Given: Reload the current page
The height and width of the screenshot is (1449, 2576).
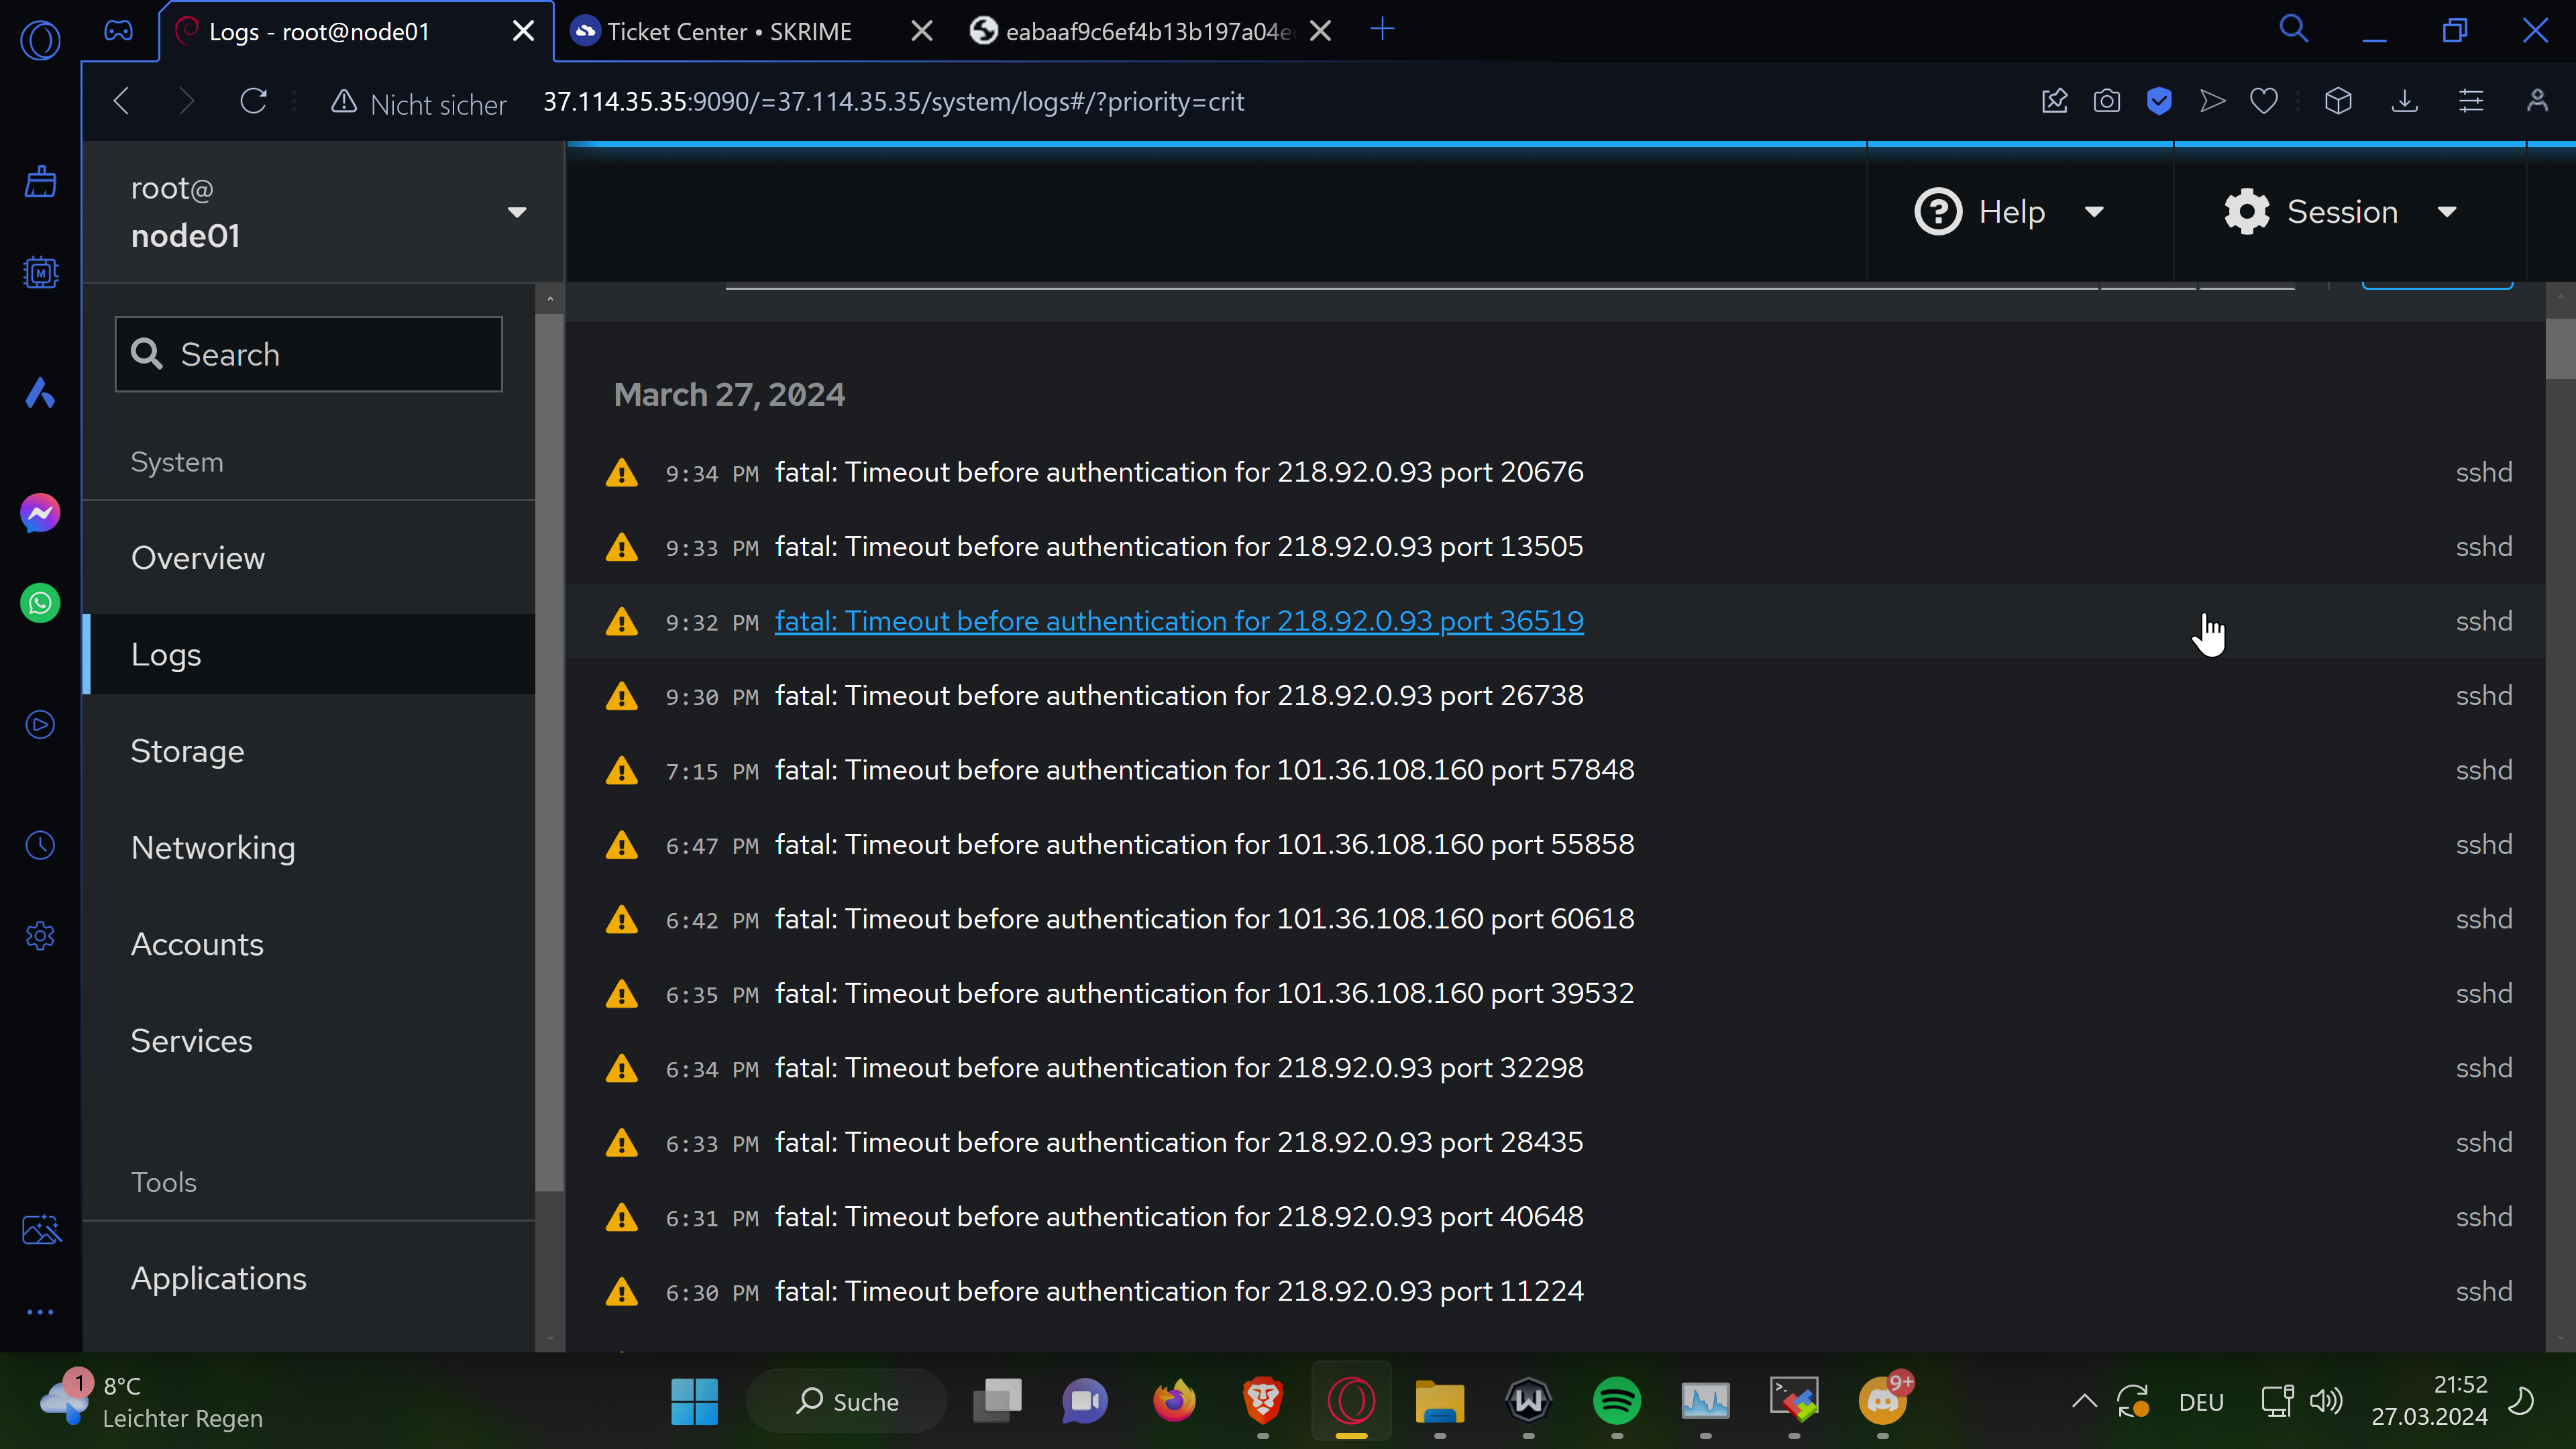Looking at the screenshot, I should pyautogui.click(x=253, y=101).
